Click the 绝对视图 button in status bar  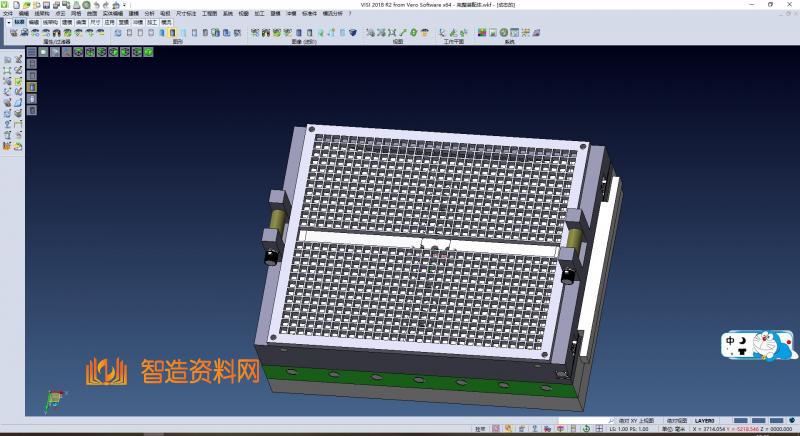[677, 421]
